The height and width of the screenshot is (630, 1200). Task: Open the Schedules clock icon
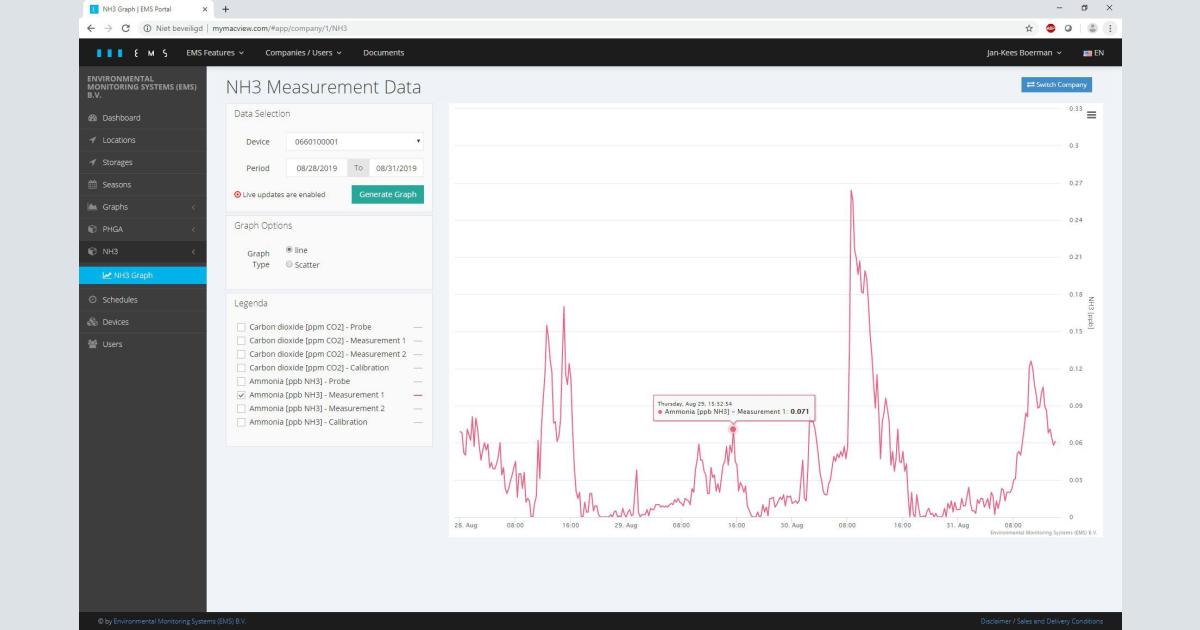pos(91,299)
